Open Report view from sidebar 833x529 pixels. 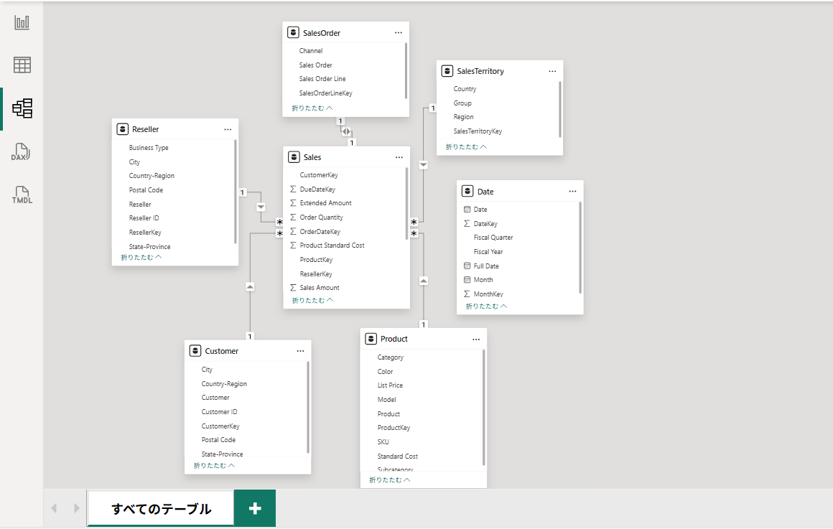22,22
